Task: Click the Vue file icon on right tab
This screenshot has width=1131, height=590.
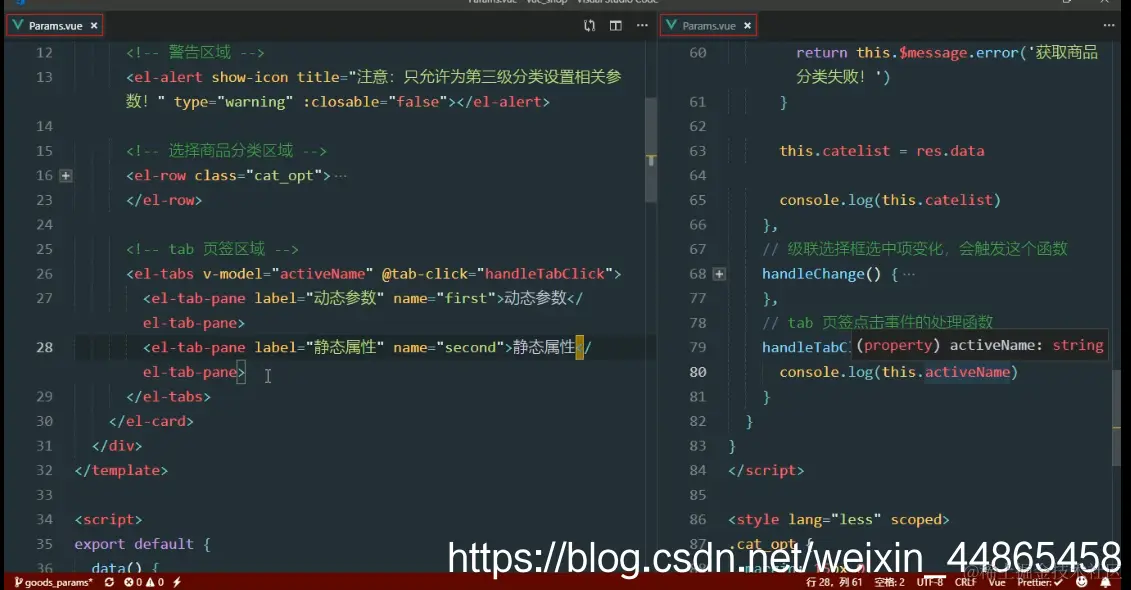Action: (x=672, y=25)
